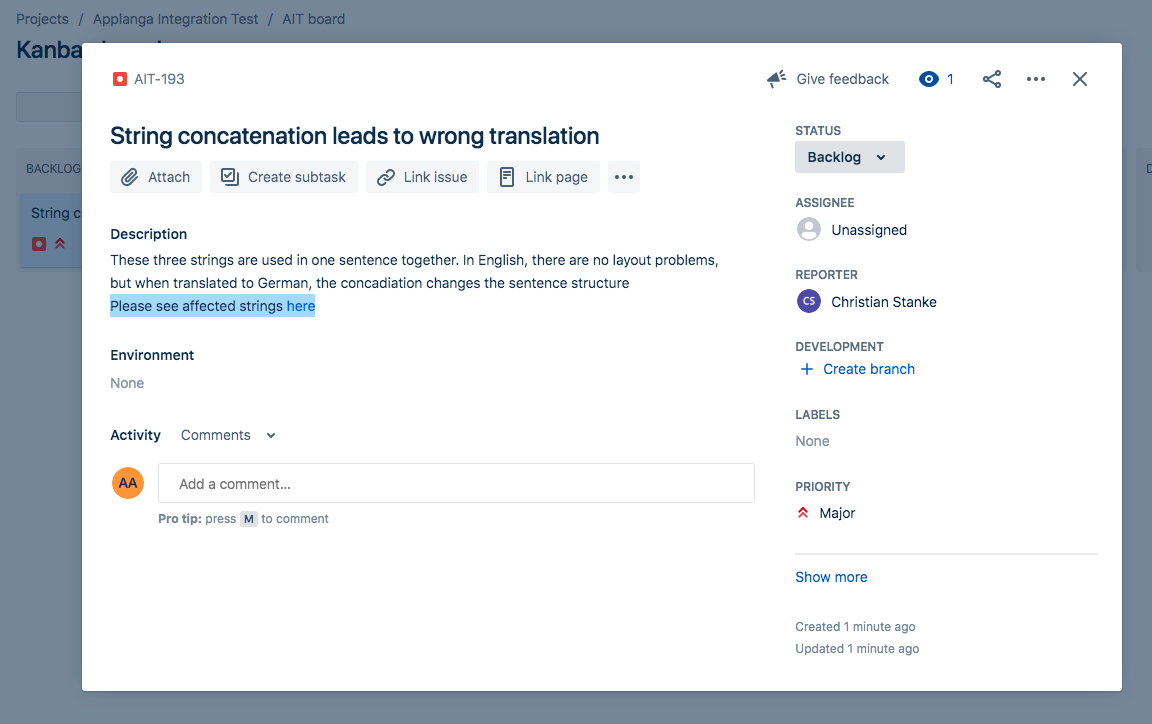Toggle the watch eye icon
Image resolution: width=1152 pixels, height=724 pixels.
point(929,79)
